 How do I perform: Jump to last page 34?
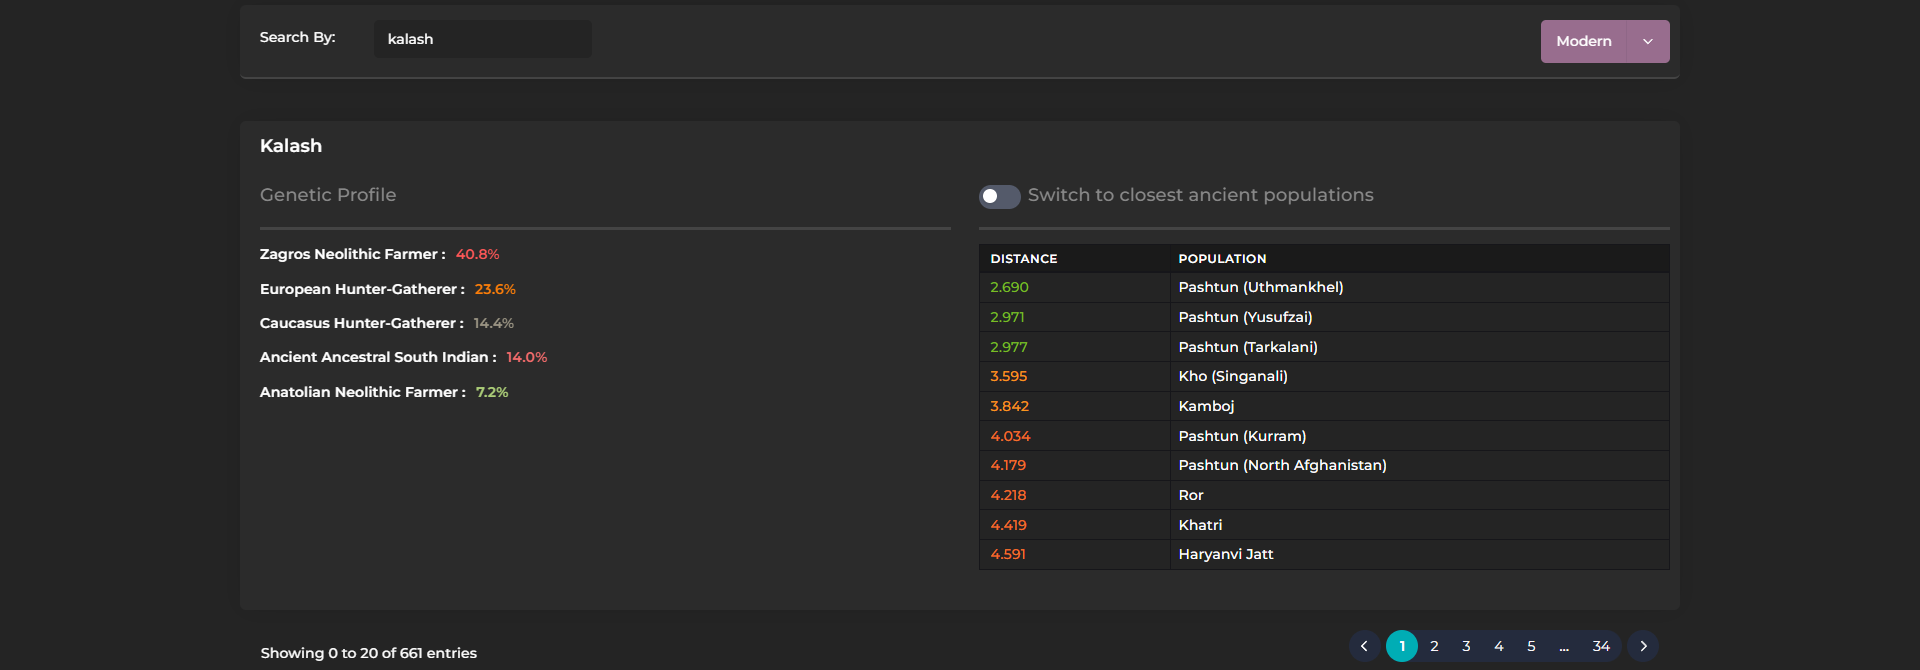click(1601, 646)
